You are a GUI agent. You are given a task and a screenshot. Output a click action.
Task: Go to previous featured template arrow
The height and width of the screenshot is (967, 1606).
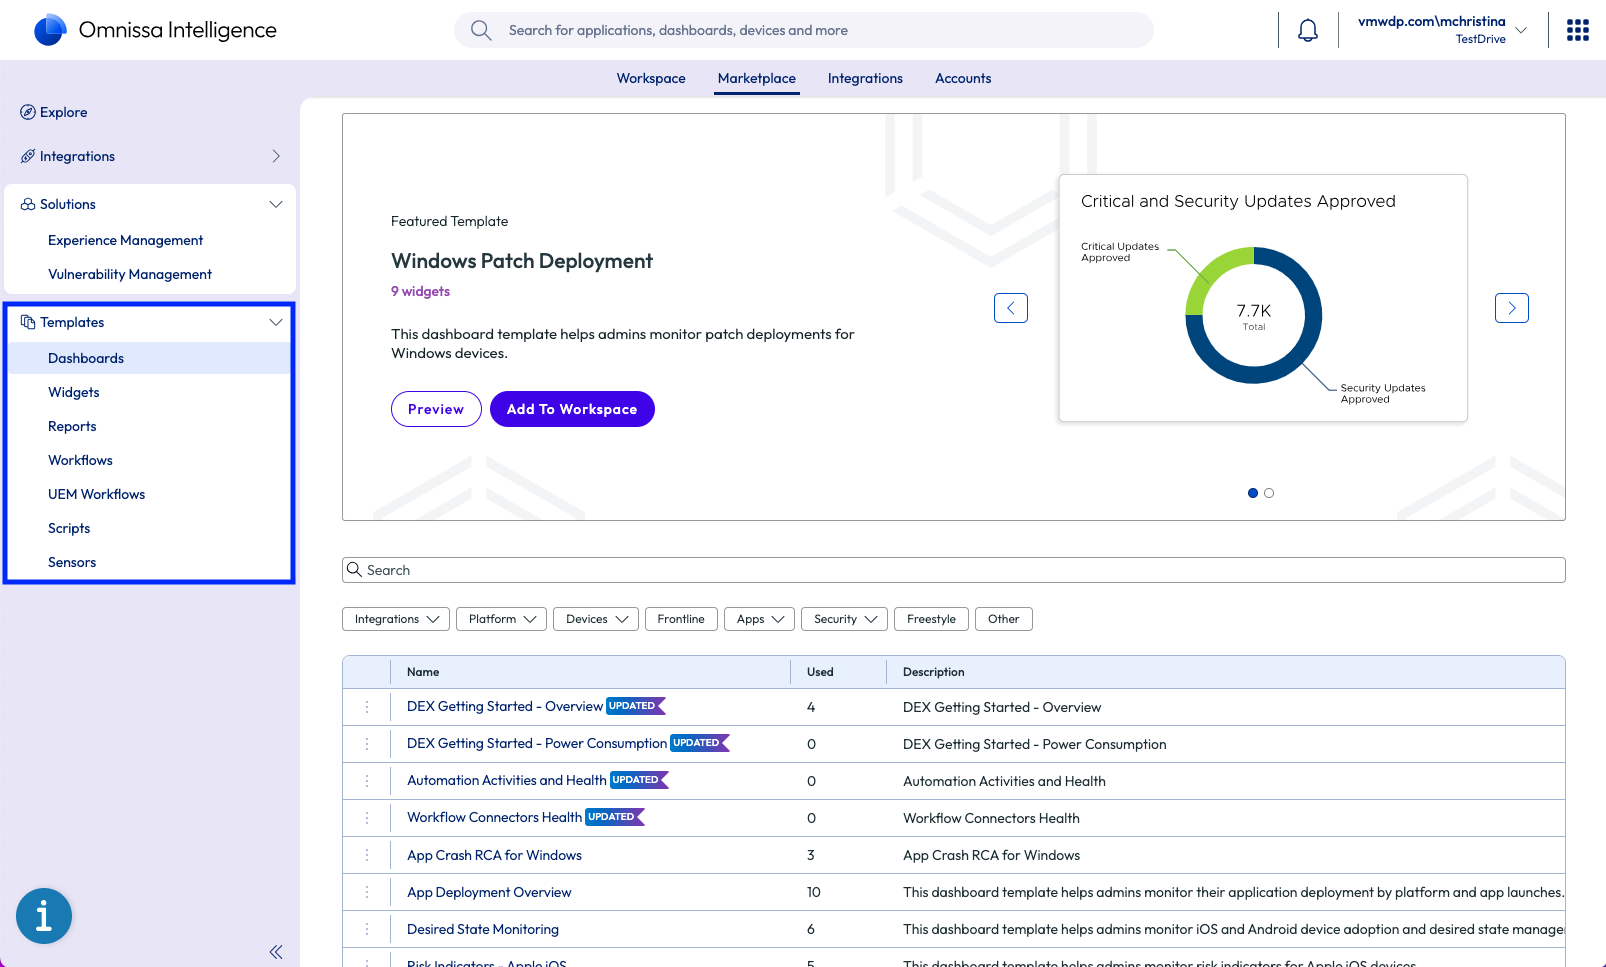click(1010, 308)
